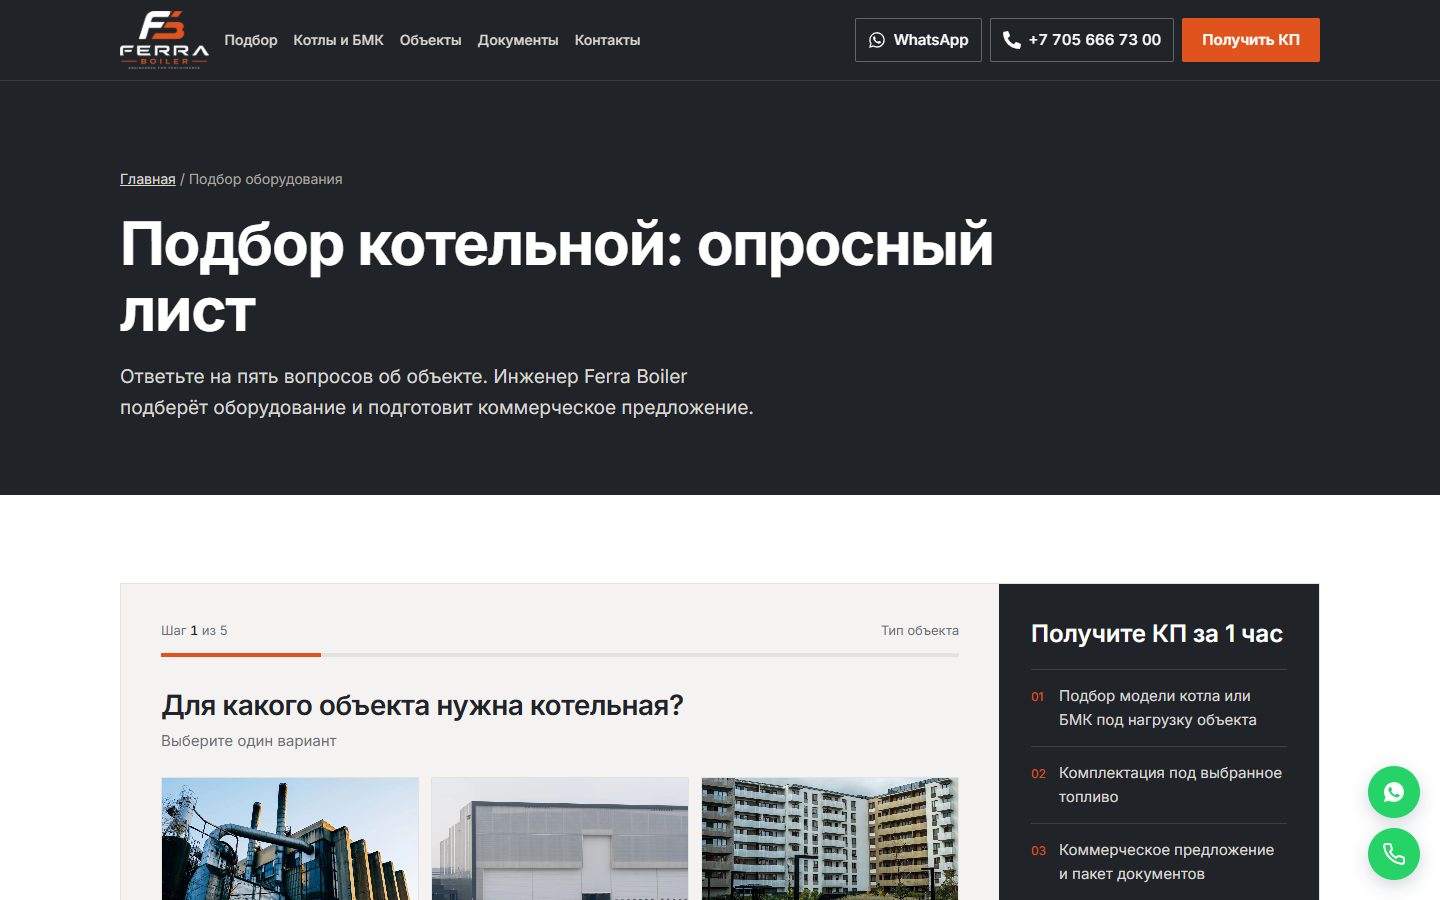
Task: Select the industrial plant object photo
Action: (x=290, y=839)
